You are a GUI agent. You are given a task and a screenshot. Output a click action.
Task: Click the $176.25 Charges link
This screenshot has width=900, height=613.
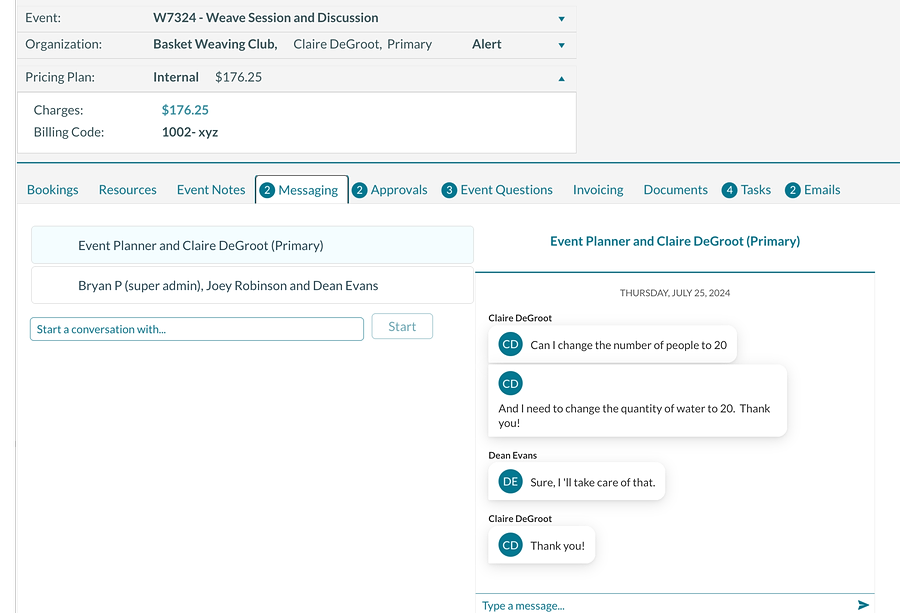tap(187, 109)
